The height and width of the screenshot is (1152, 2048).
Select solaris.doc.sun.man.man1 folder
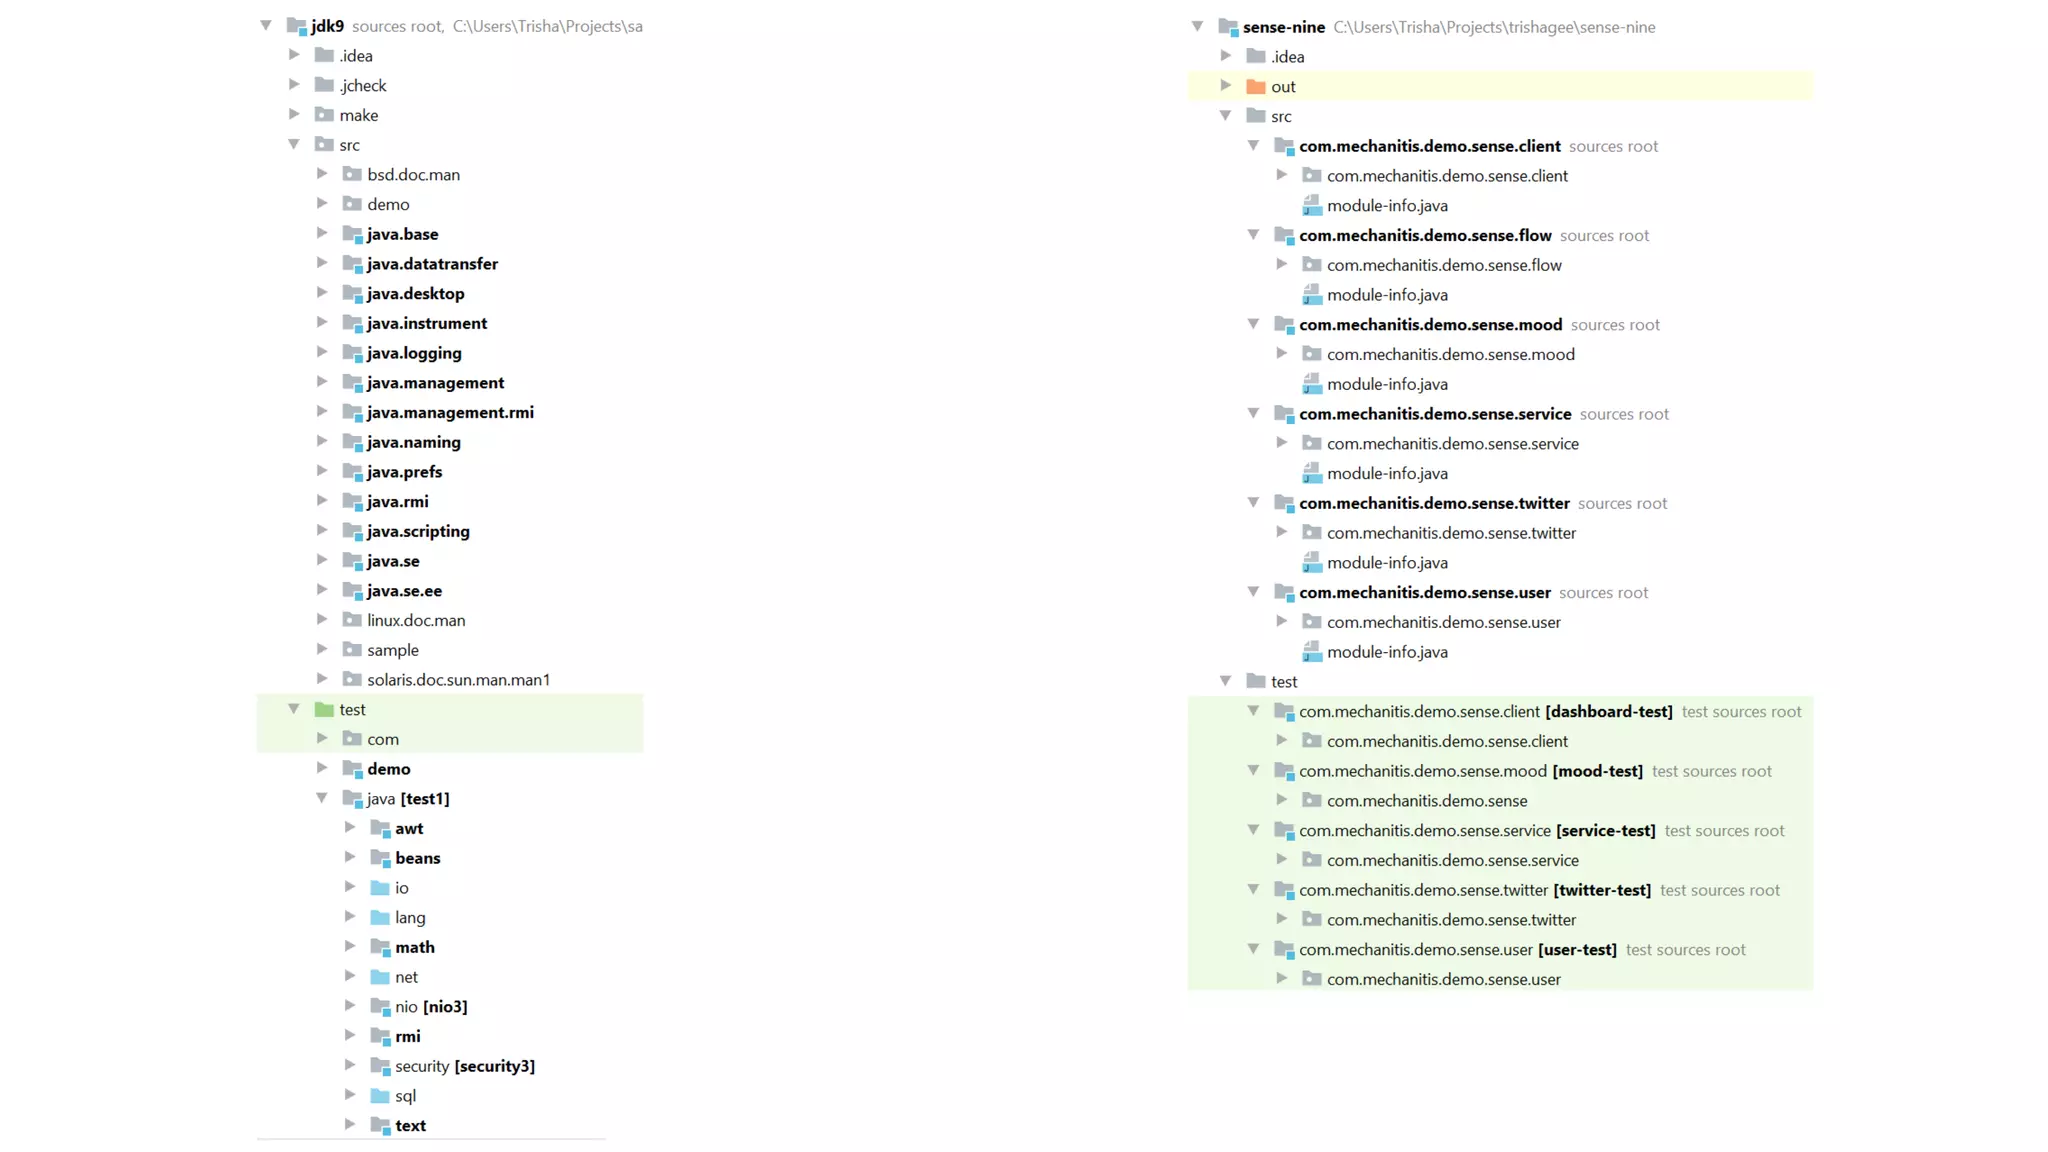458,680
